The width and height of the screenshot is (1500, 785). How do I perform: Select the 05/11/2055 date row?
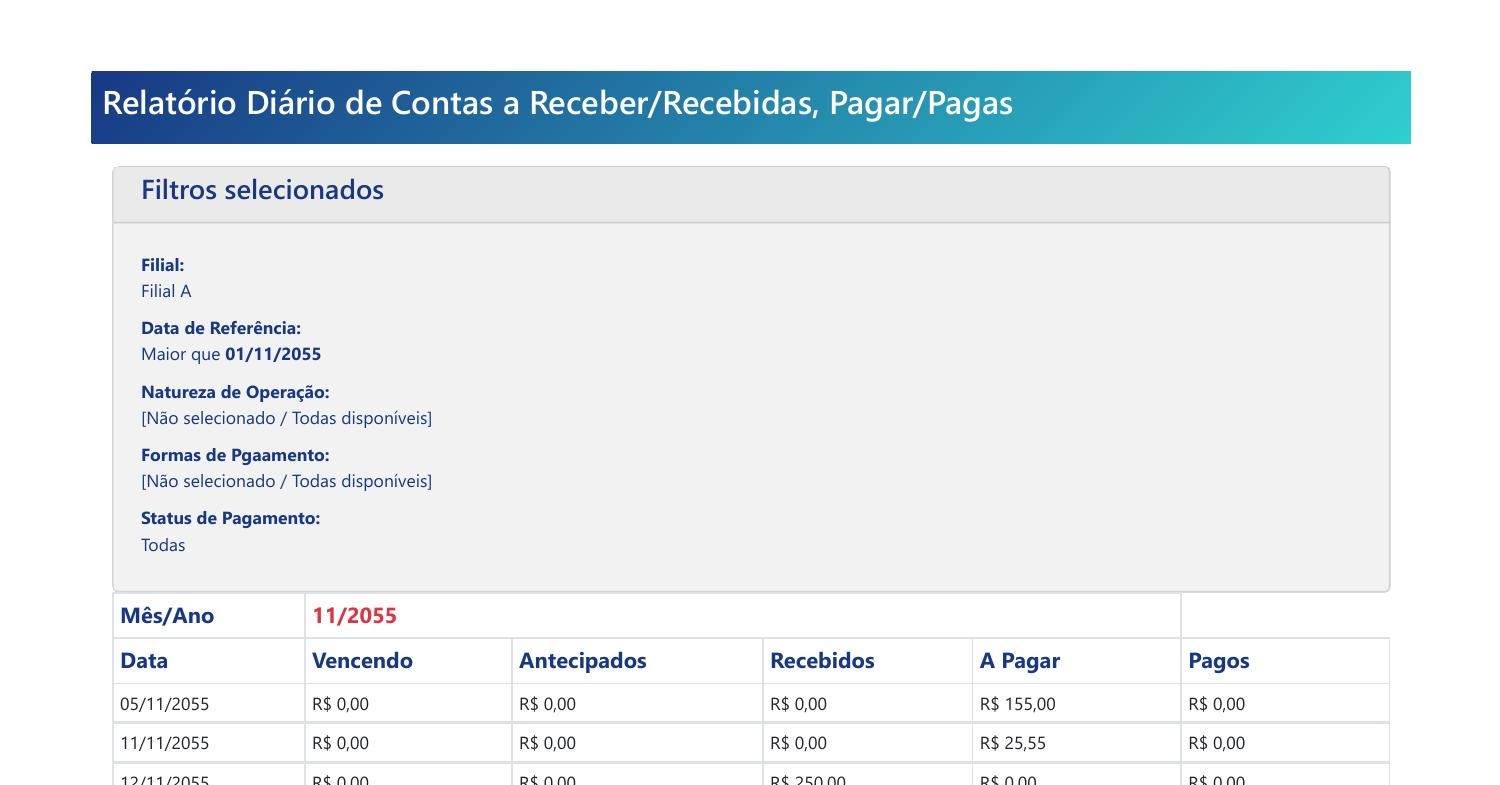(x=165, y=704)
